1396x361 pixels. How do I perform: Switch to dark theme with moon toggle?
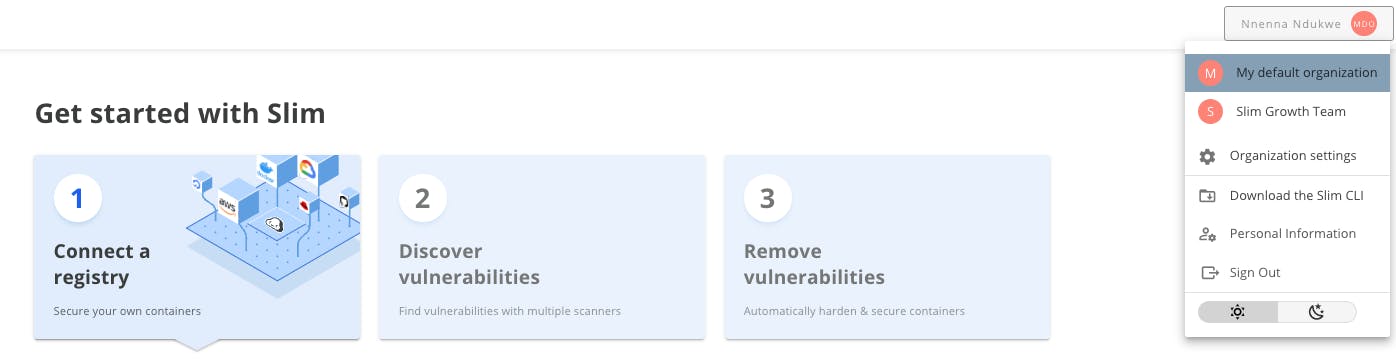point(1317,312)
